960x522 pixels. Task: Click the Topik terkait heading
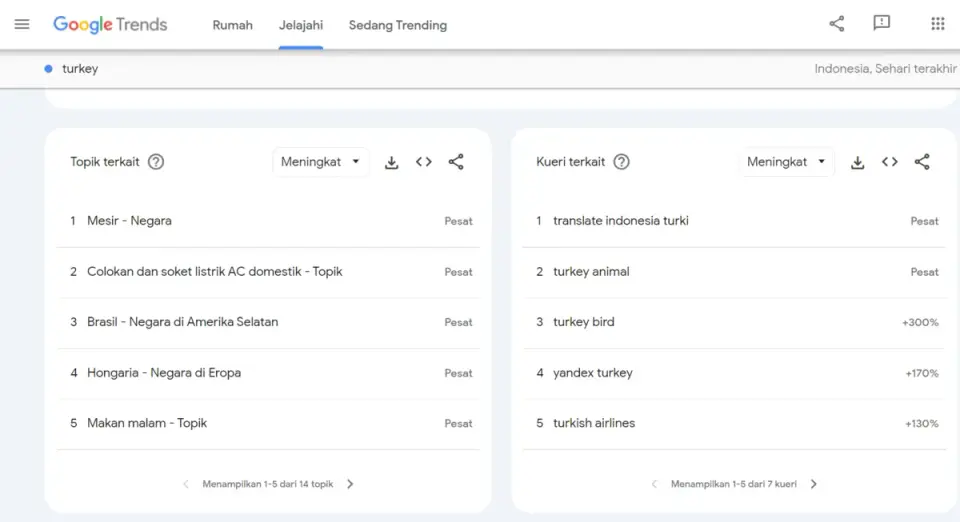105,162
